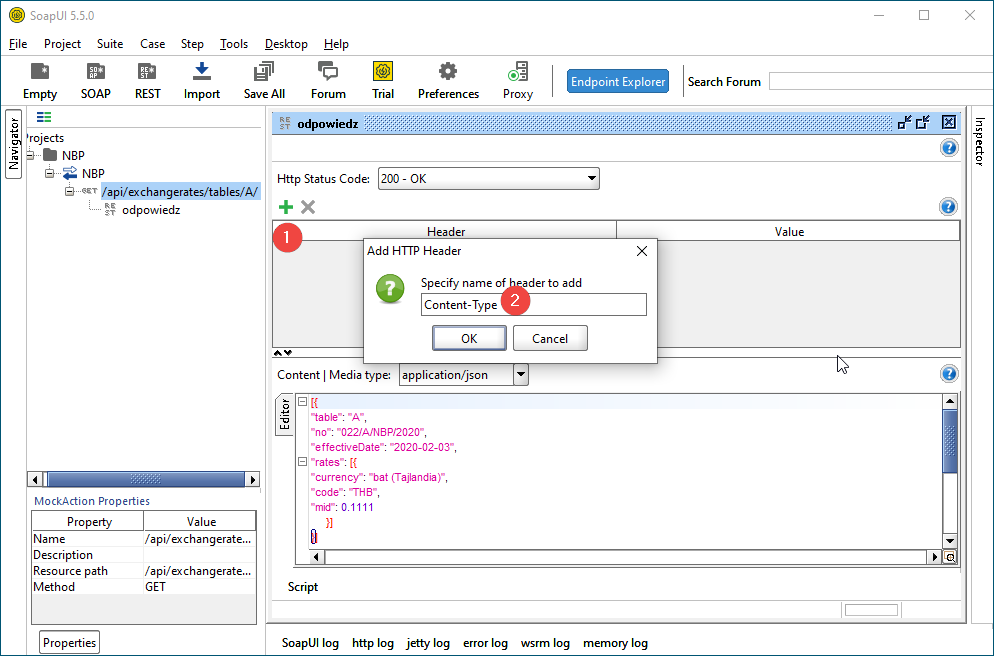
Task: Confirm header name with OK
Action: tap(469, 338)
